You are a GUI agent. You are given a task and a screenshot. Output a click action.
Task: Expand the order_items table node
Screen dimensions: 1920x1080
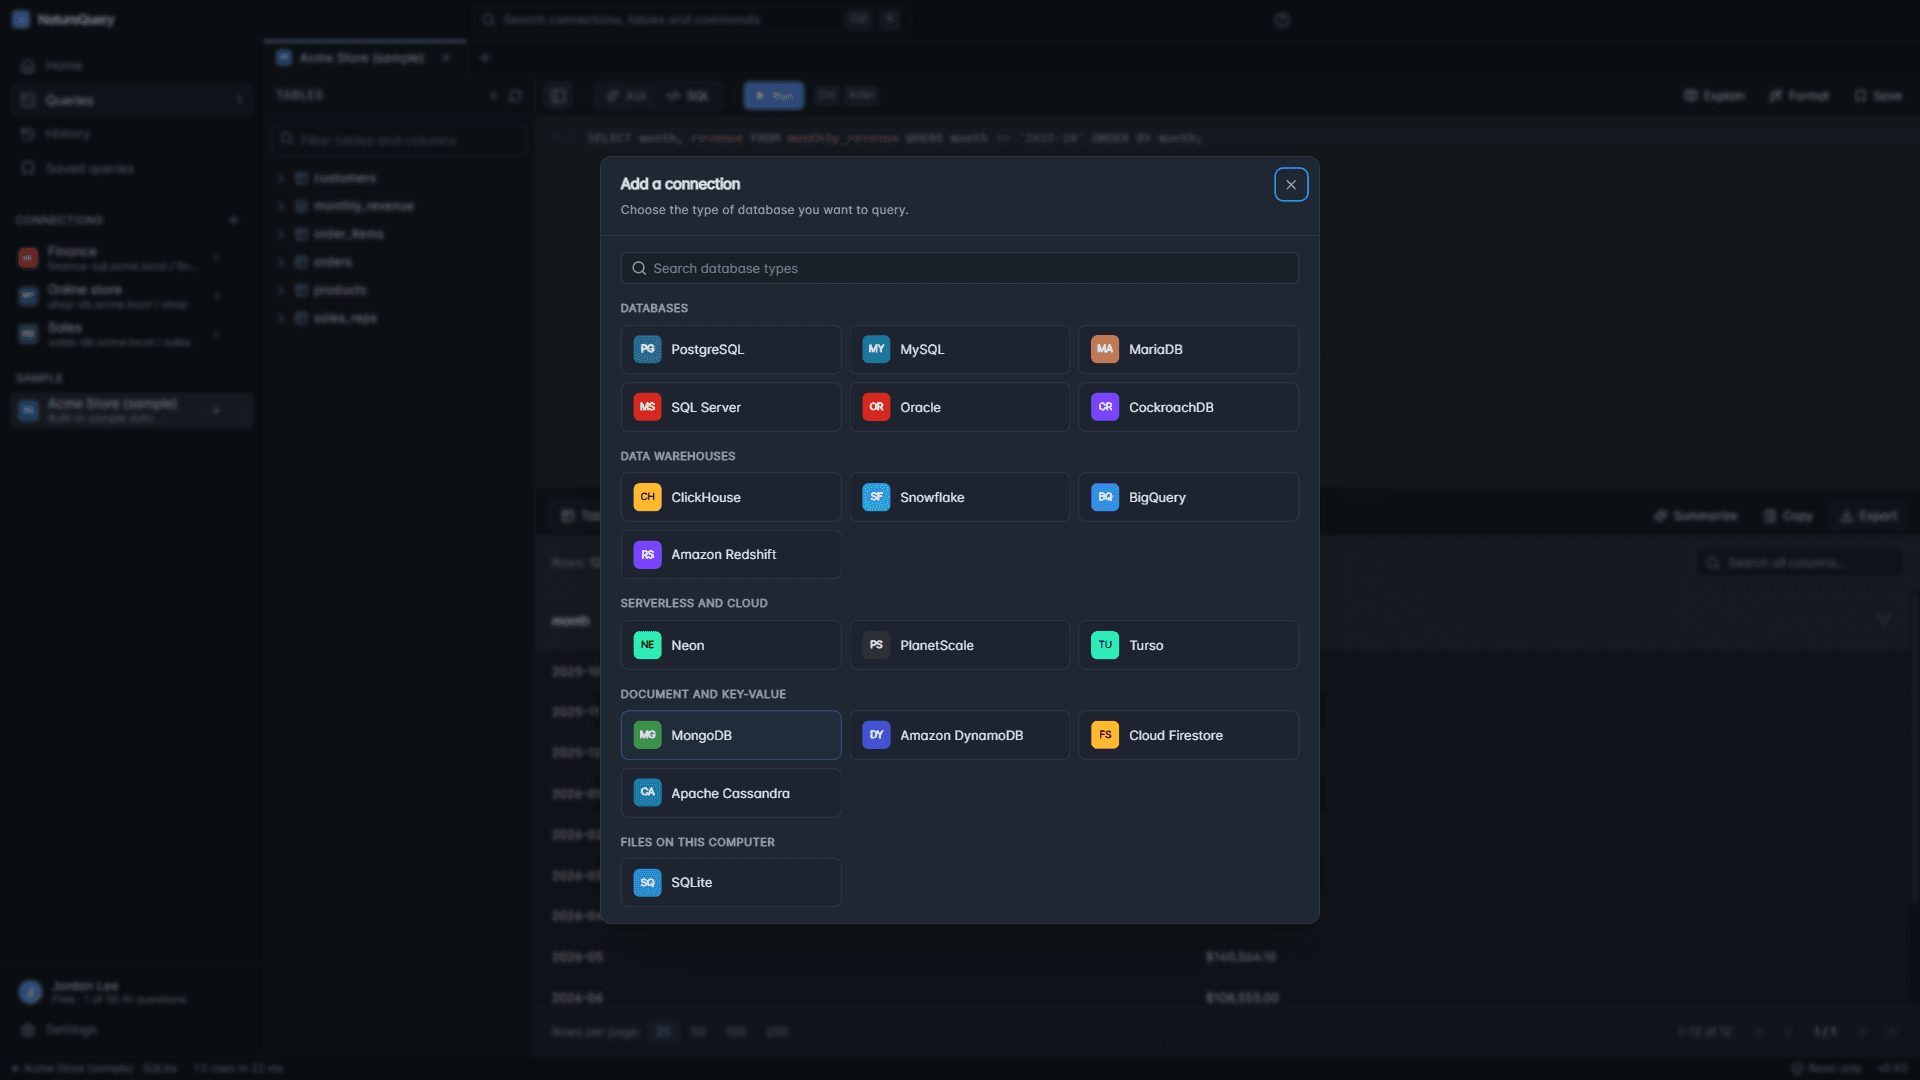click(x=282, y=234)
